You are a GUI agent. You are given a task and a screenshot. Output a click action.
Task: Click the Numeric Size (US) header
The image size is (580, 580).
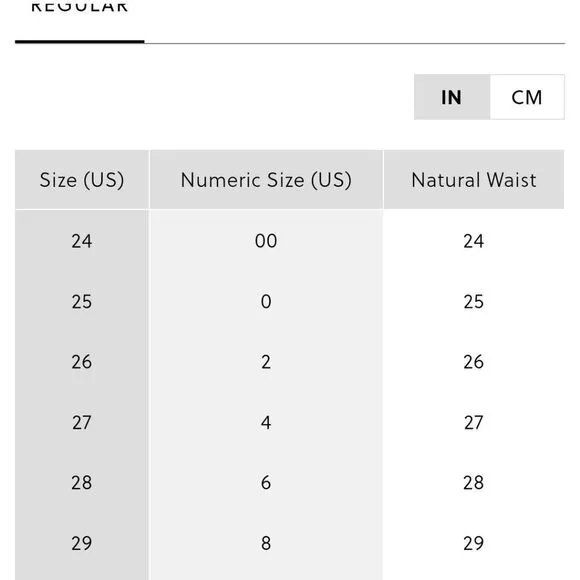pos(266,180)
